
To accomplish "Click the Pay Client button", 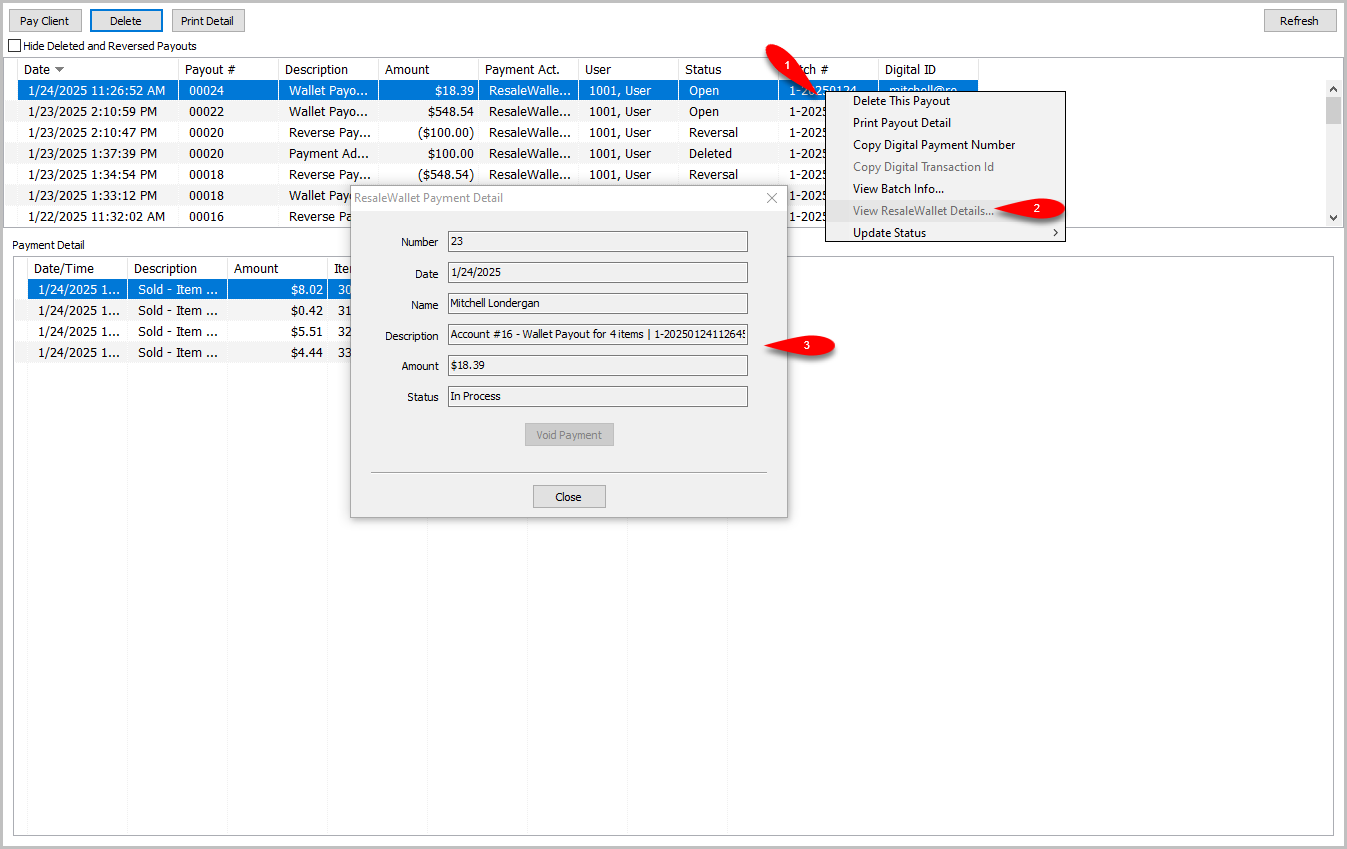I will click(x=45, y=21).
